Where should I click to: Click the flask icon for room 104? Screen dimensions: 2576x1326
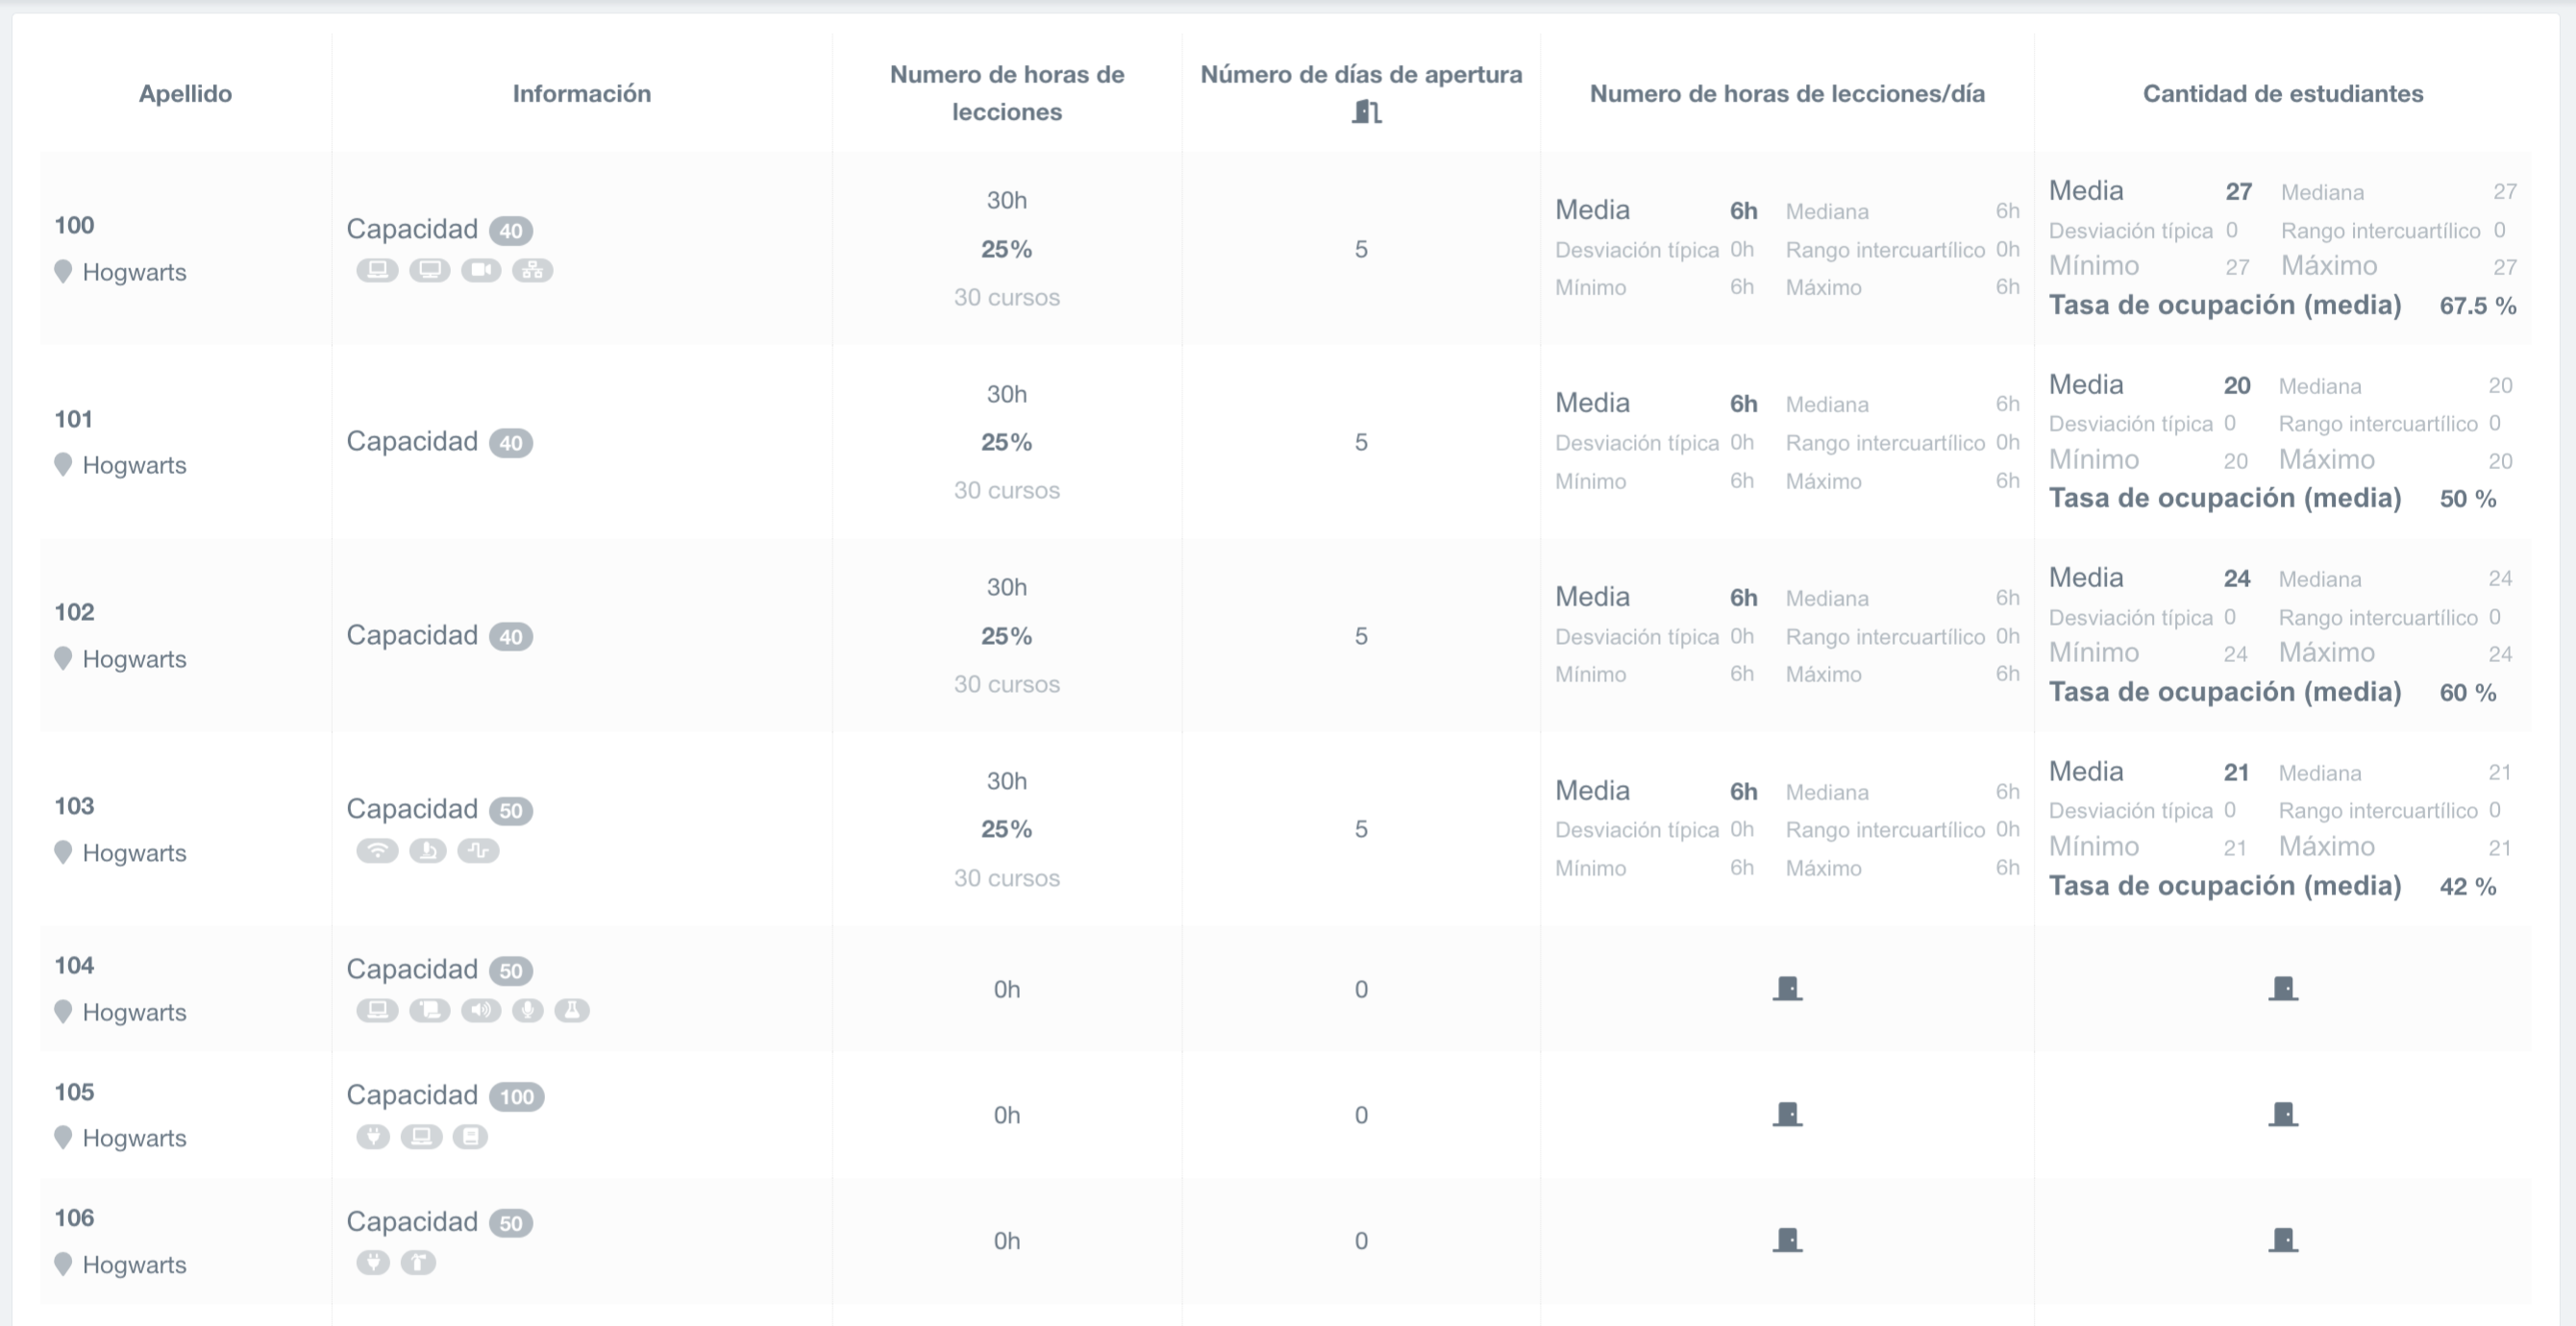click(x=572, y=1010)
